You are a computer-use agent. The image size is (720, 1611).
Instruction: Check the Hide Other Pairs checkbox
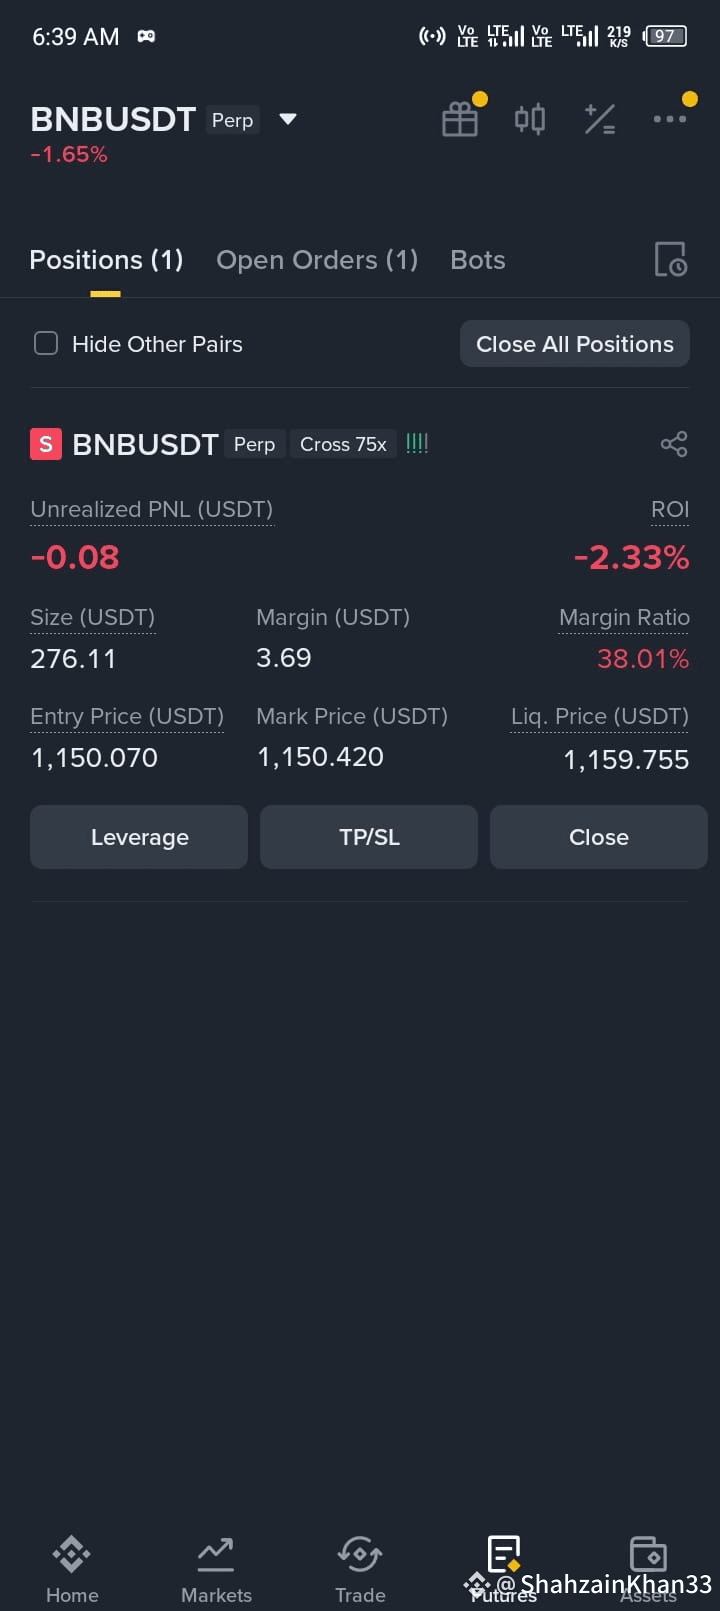click(46, 344)
